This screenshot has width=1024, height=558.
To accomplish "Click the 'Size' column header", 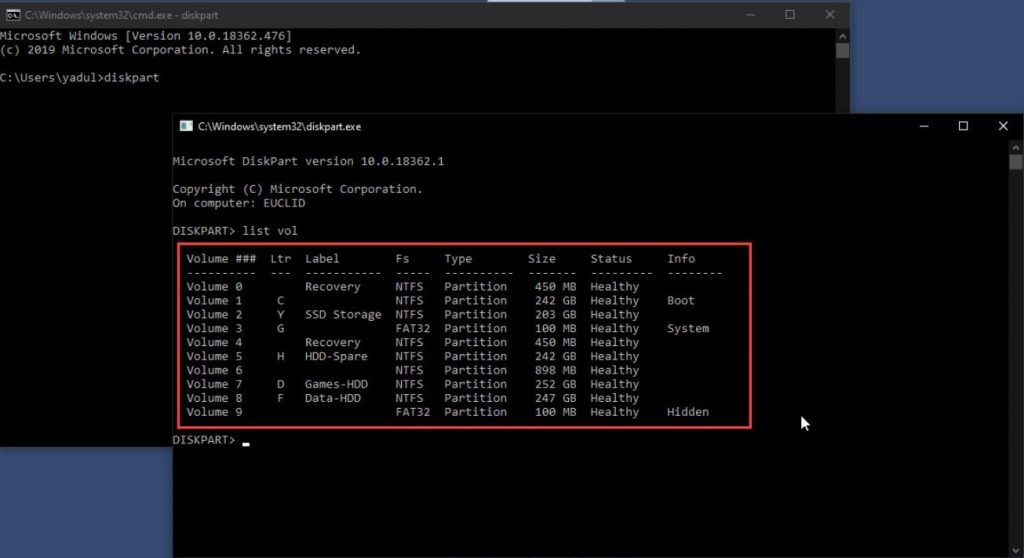I will [x=541, y=259].
